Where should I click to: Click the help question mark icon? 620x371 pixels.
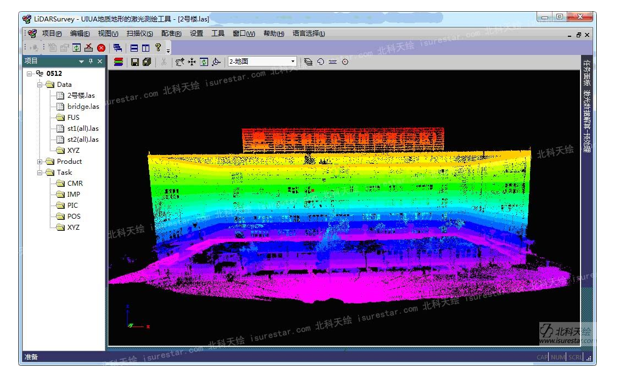coord(158,47)
